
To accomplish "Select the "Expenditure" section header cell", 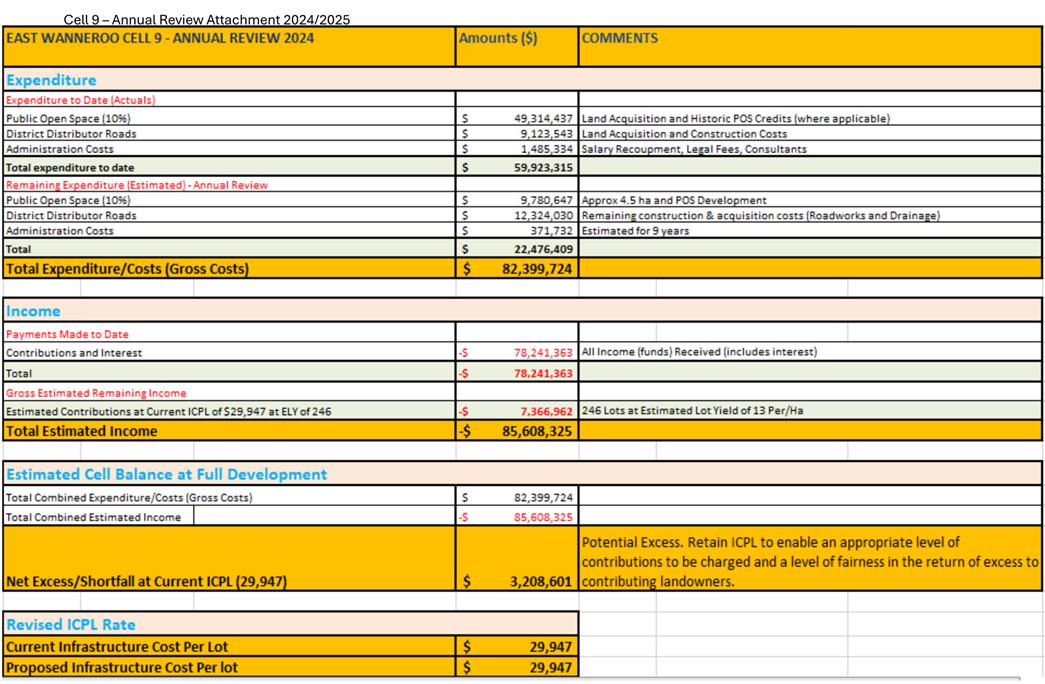I will point(49,80).
